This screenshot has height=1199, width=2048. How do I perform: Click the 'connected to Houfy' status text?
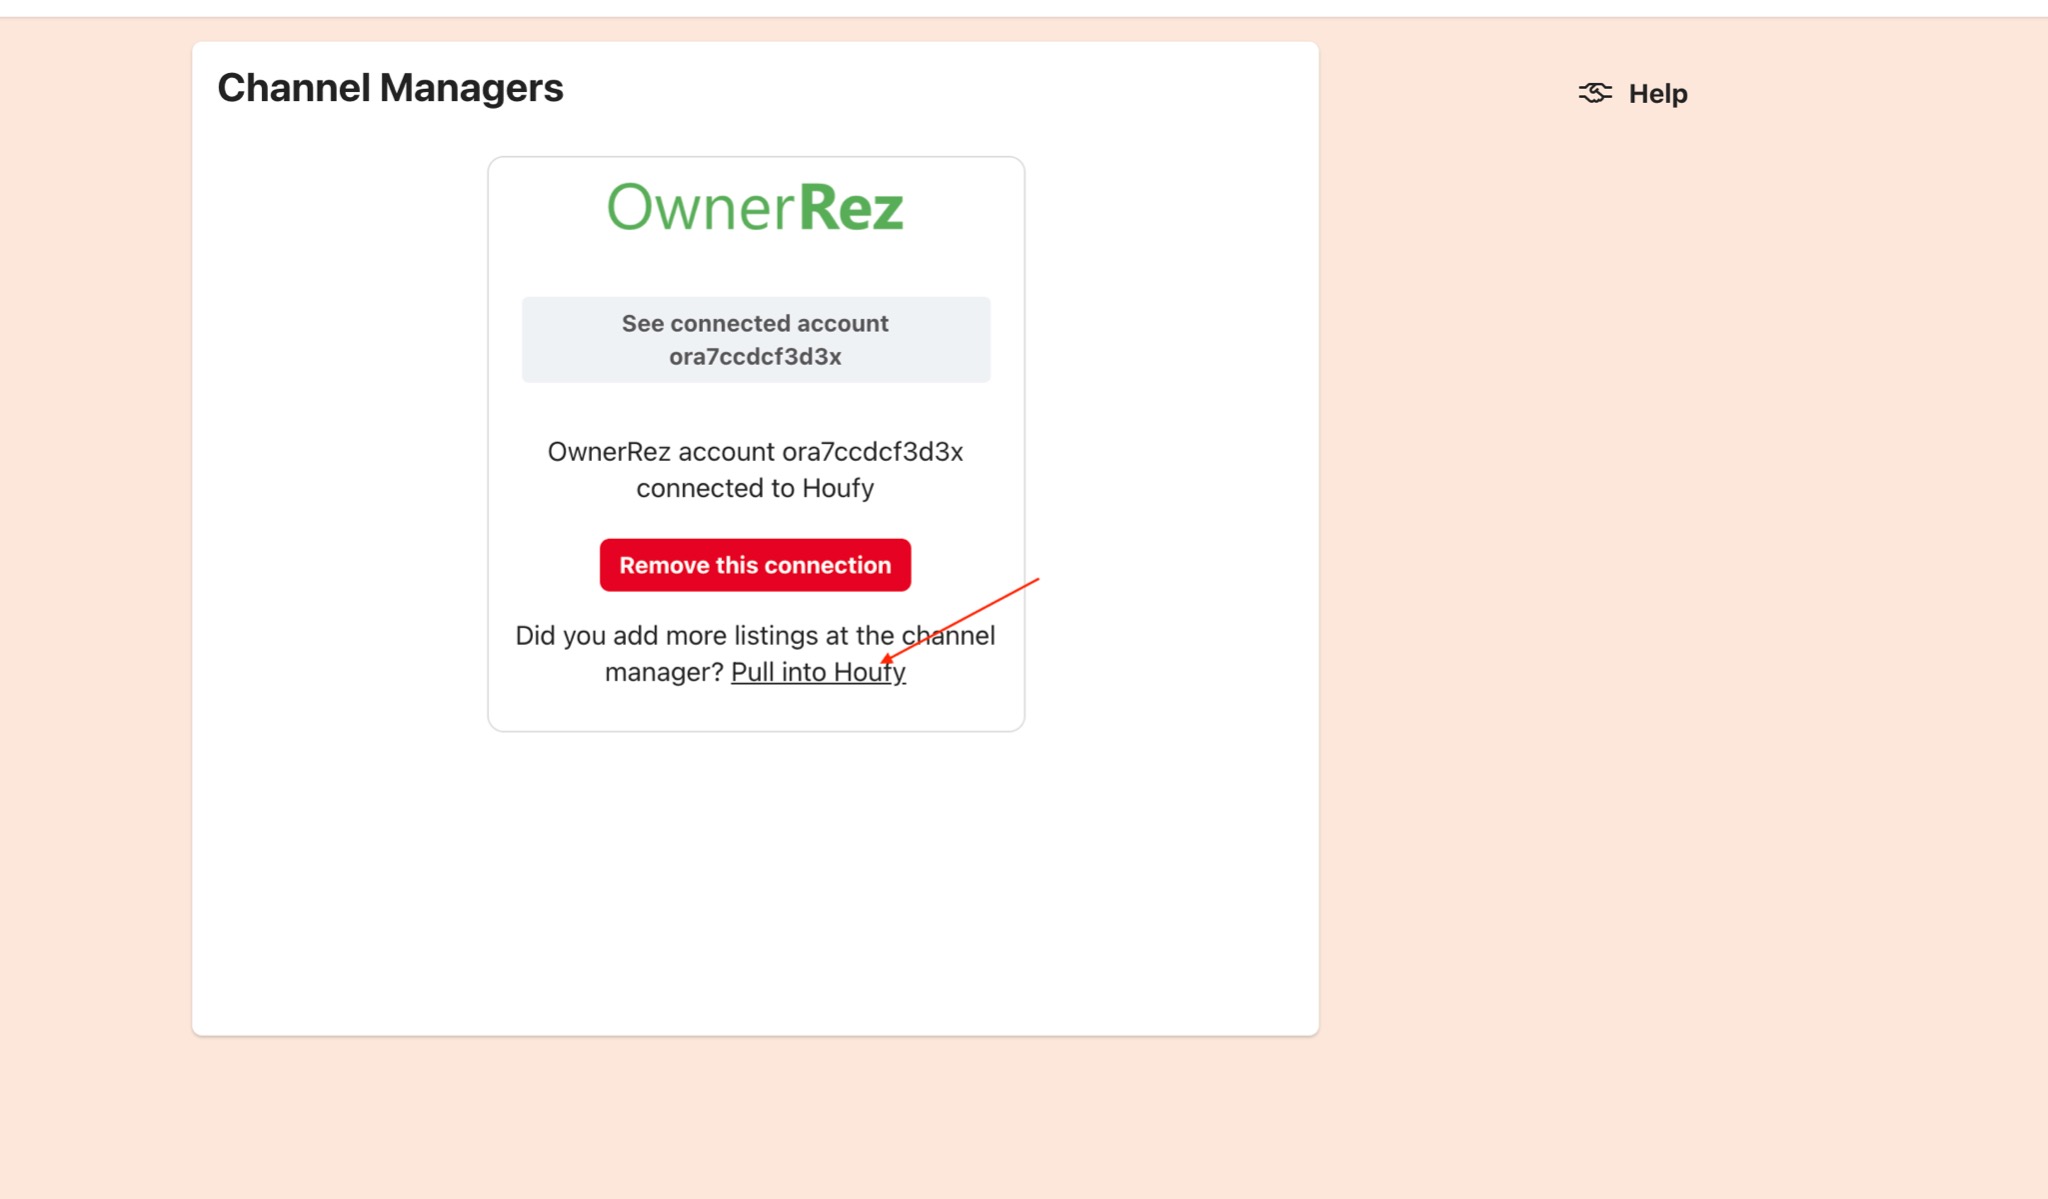tap(755, 488)
